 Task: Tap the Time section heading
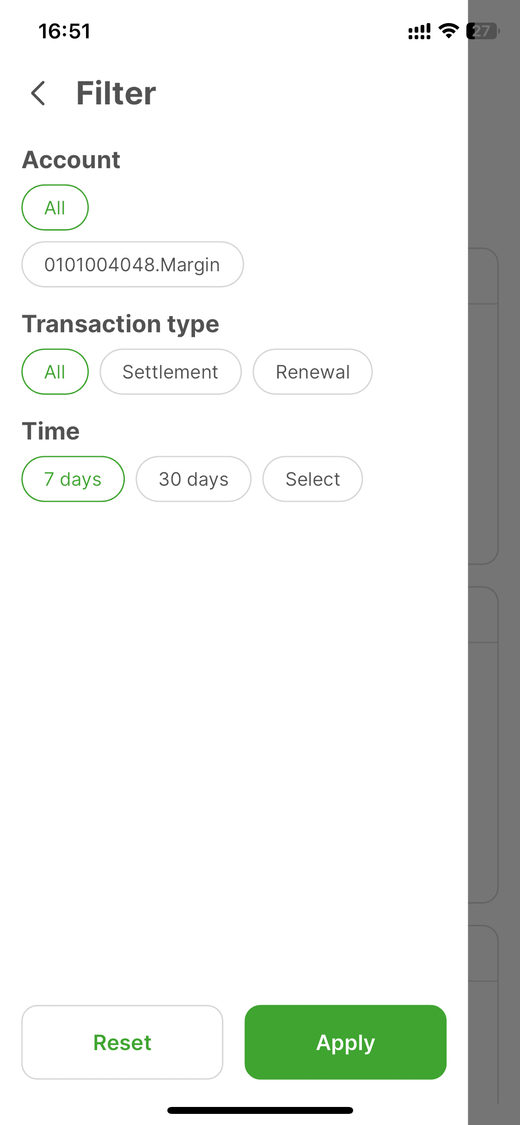(51, 430)
